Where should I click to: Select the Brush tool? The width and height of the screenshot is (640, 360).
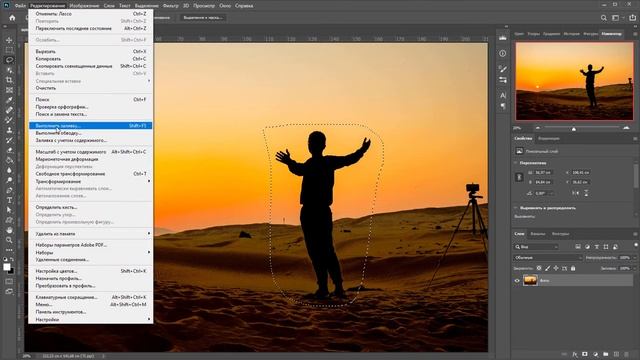coord(9,120)
